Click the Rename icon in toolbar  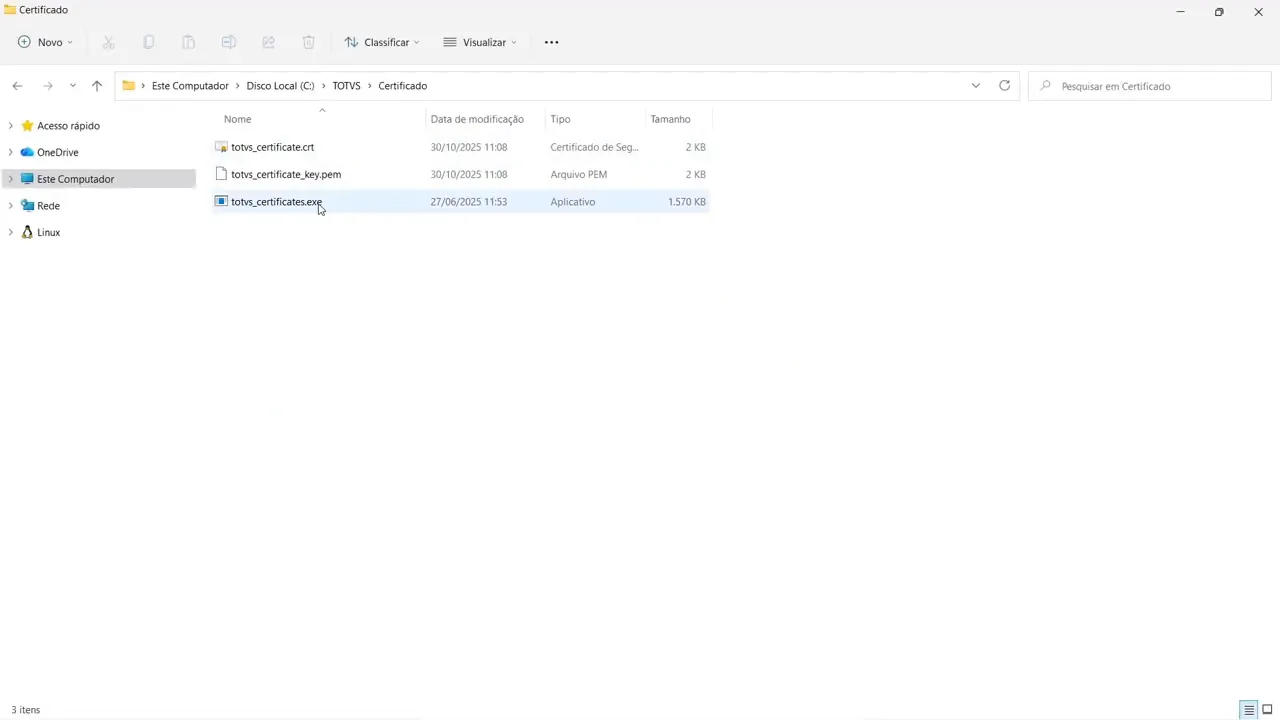click(228, 42)
